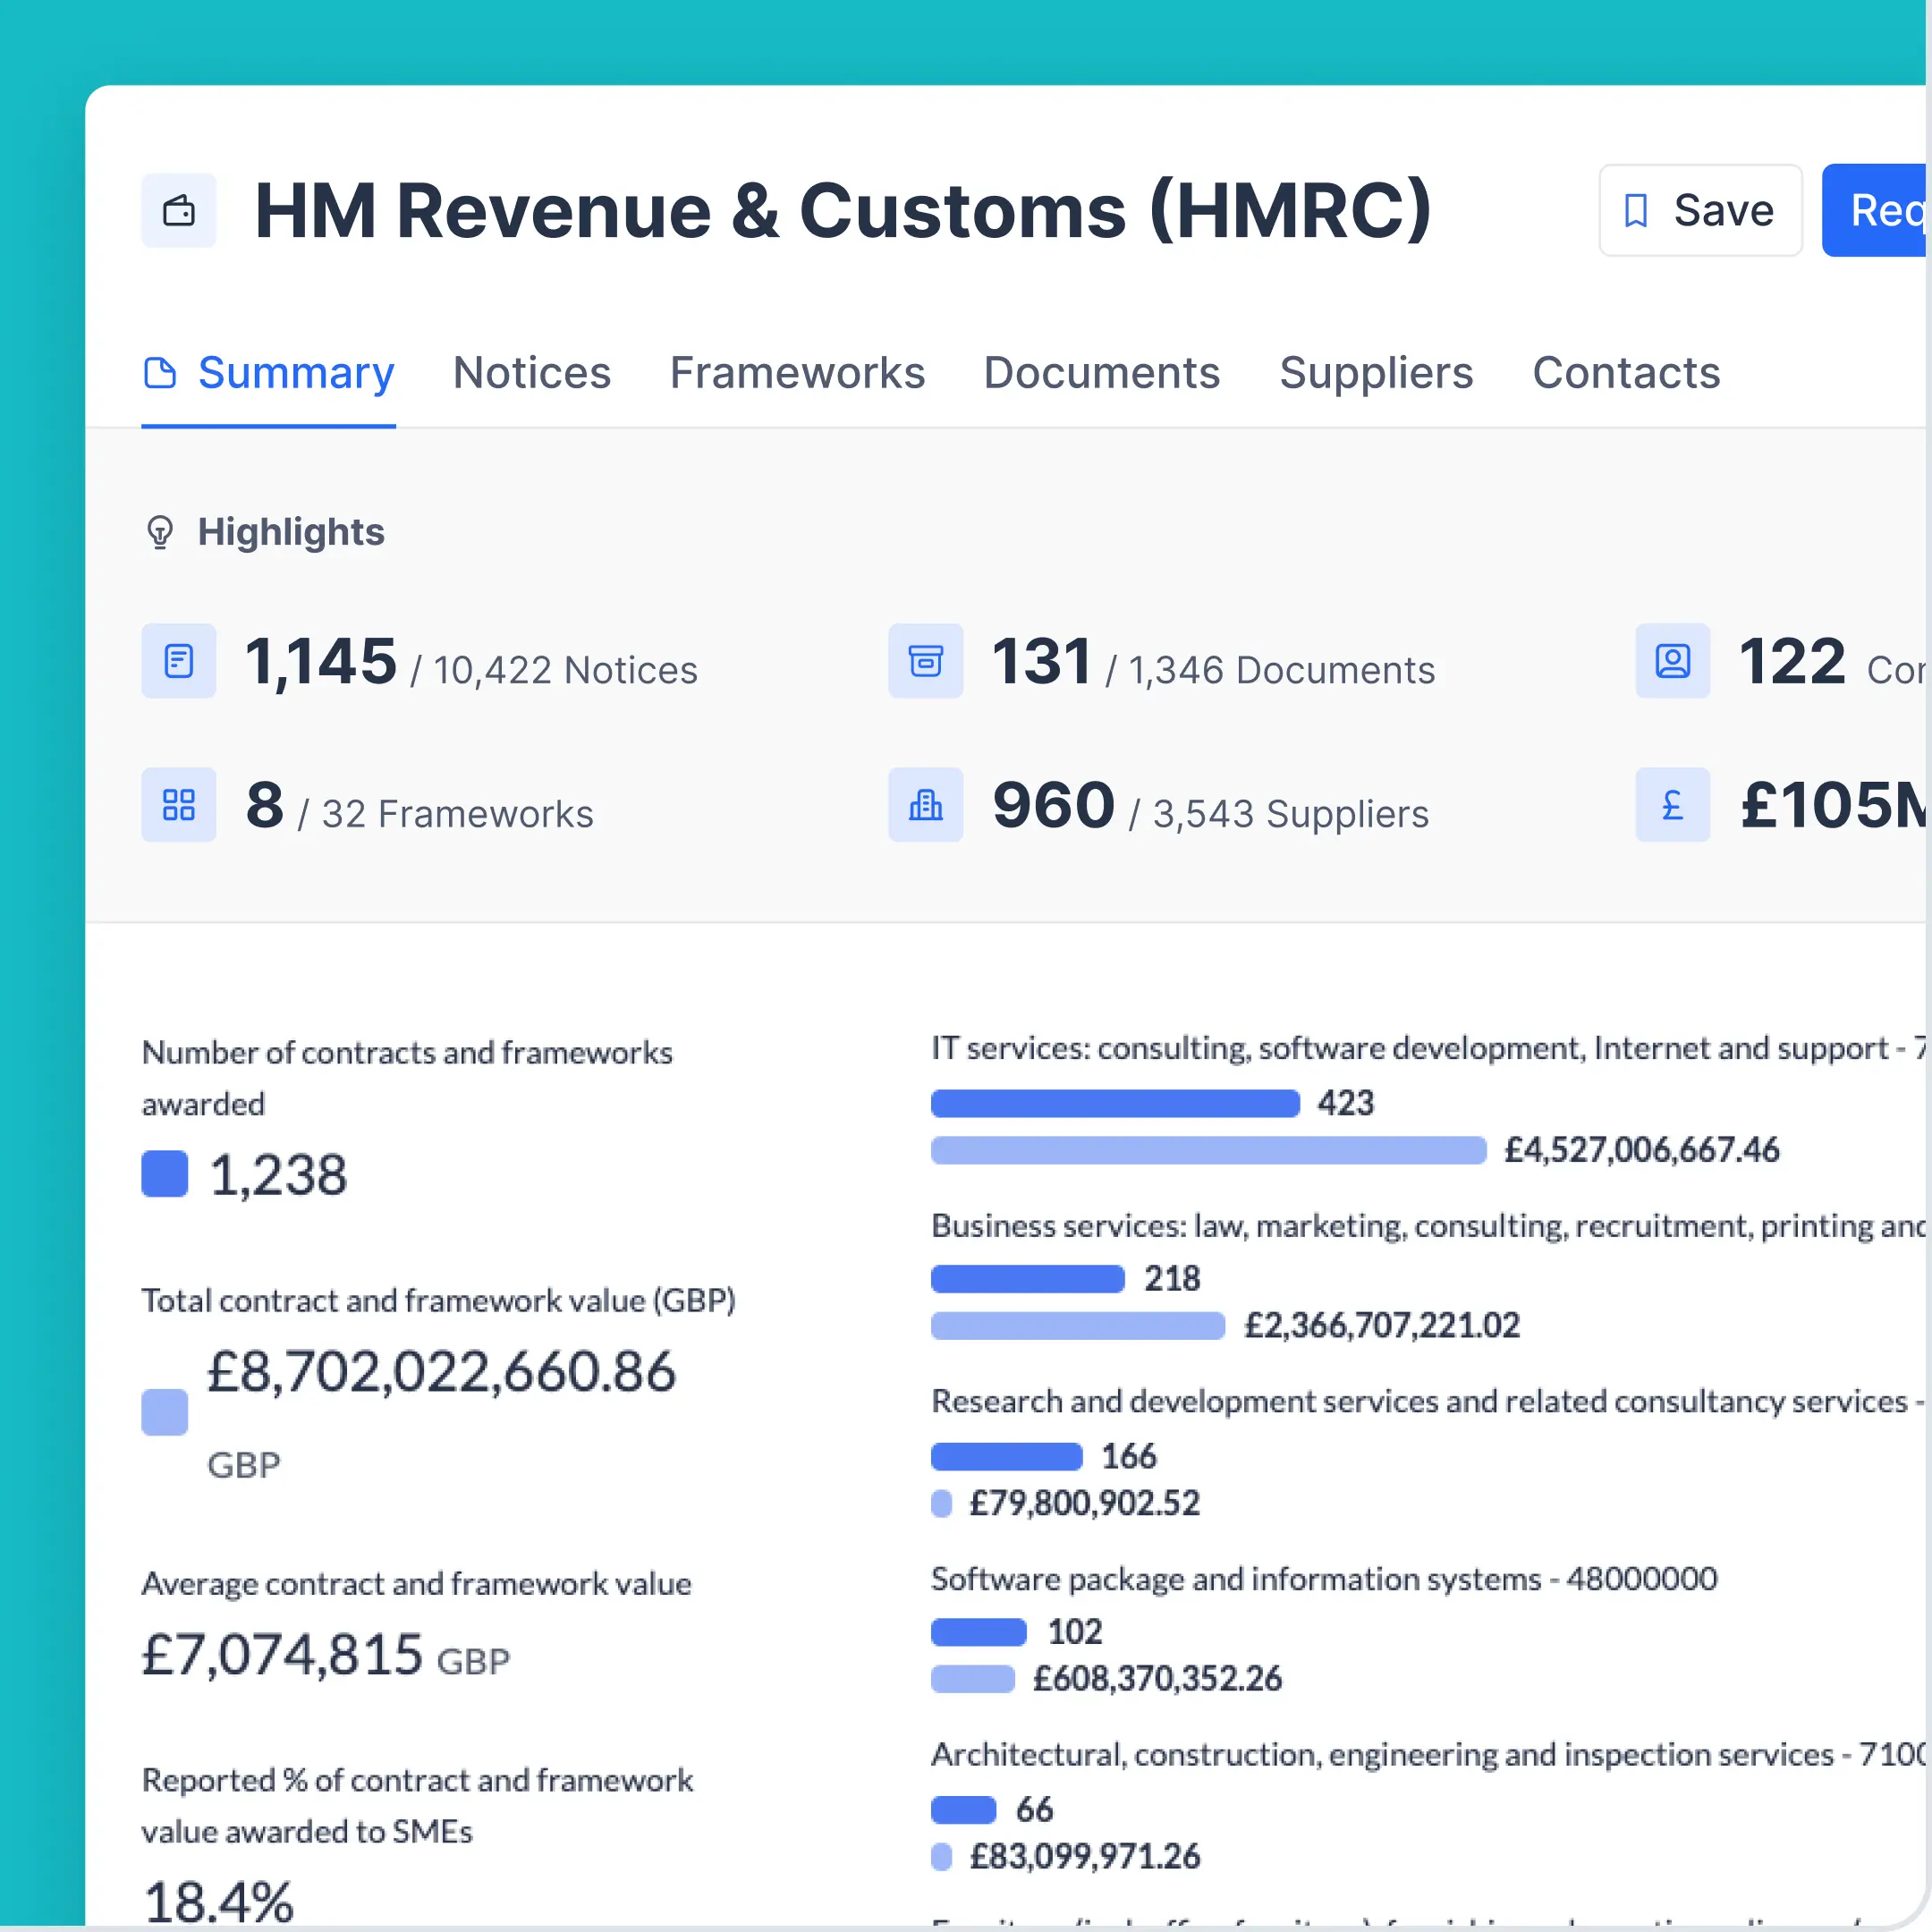Click the Research and development services label

[1428, 1402]
